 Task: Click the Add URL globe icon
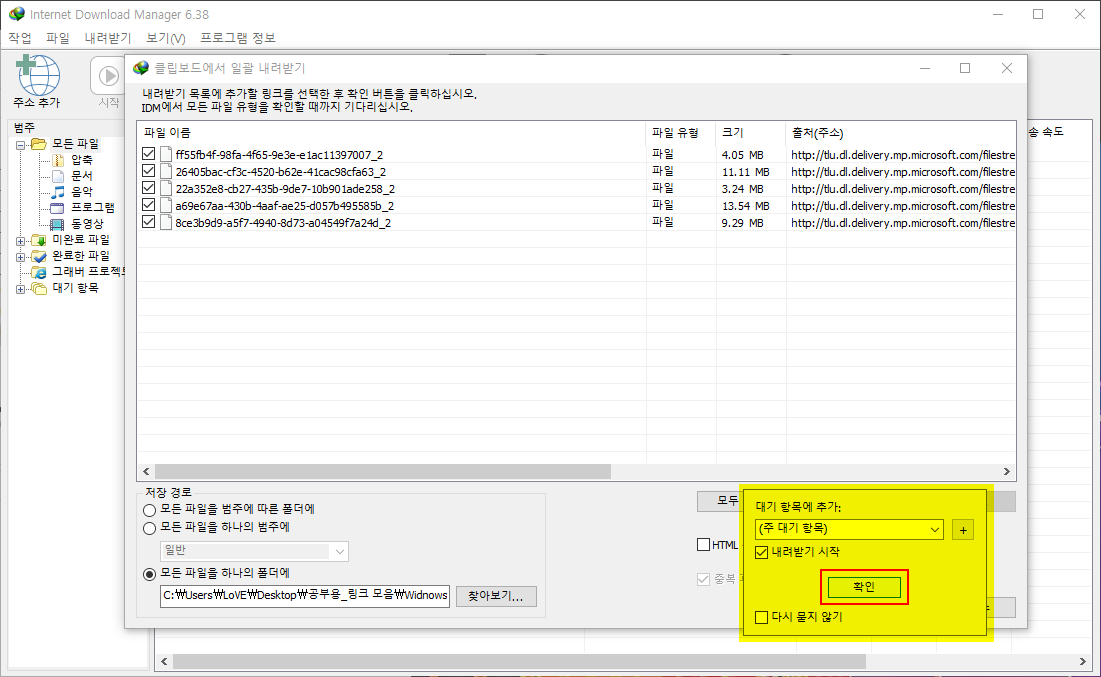coord(38,74)
